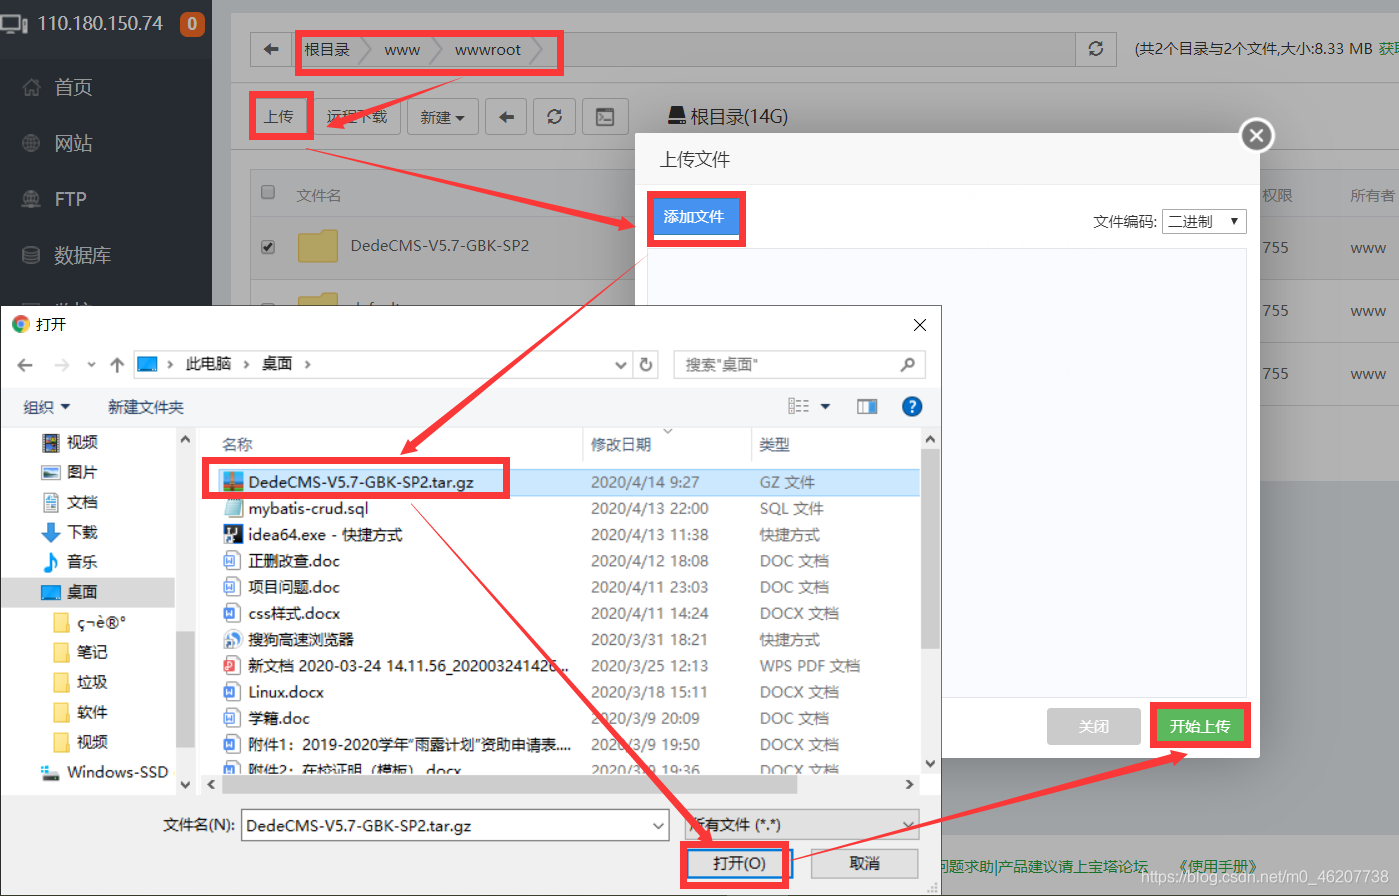
Task: Select css样式.docx in the file list
Action: click(x=294, y=613)
